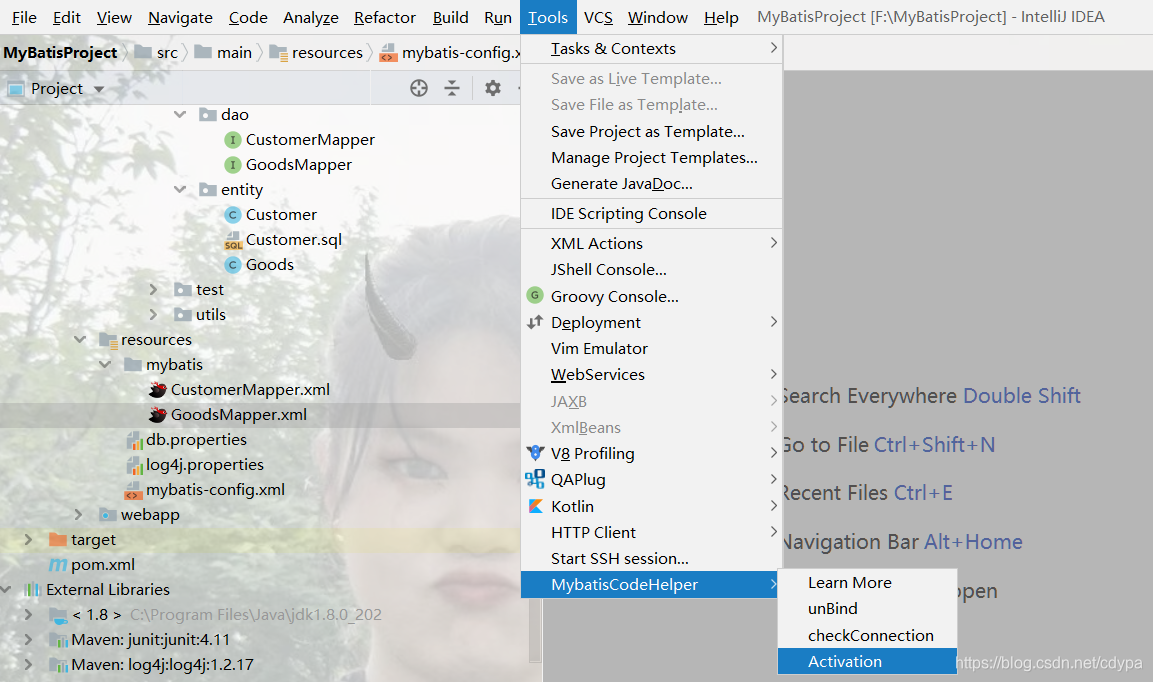Click MyBatisProject breadcrumb
Screen dimensions: 1153x682
pyautogui.click(x=60, y=53)
